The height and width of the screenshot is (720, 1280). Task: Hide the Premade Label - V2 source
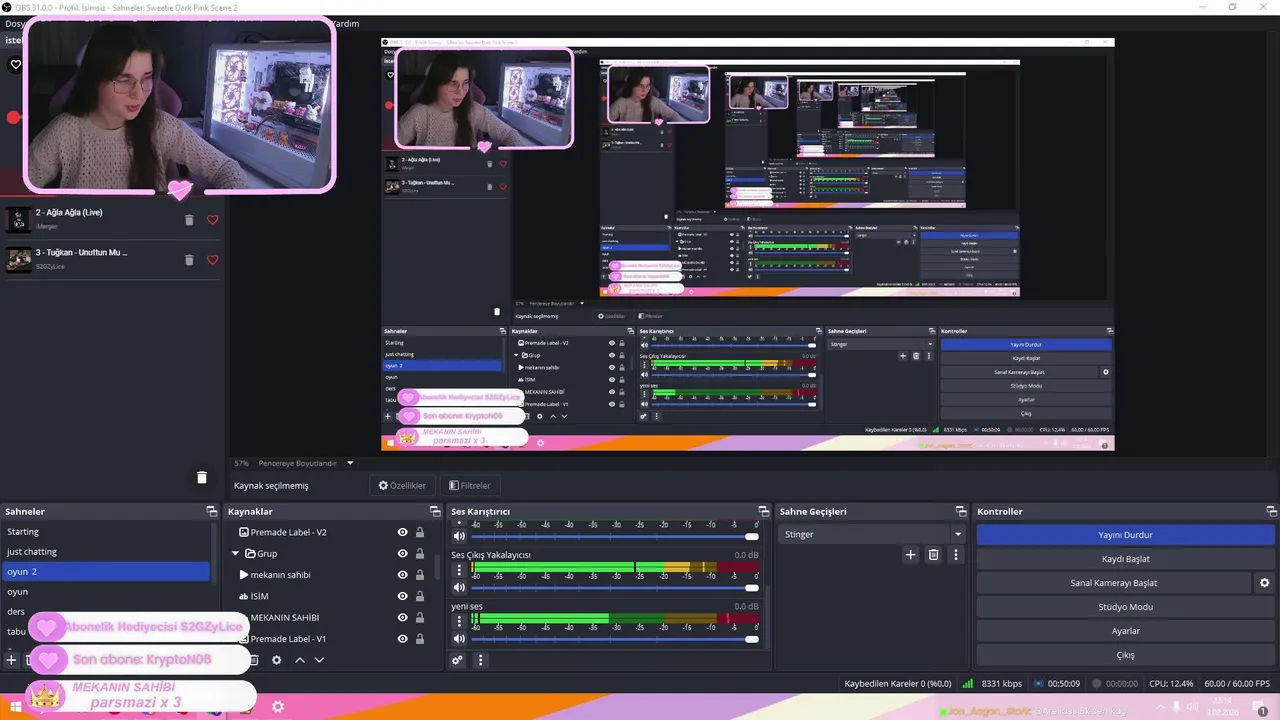(402, 533)
